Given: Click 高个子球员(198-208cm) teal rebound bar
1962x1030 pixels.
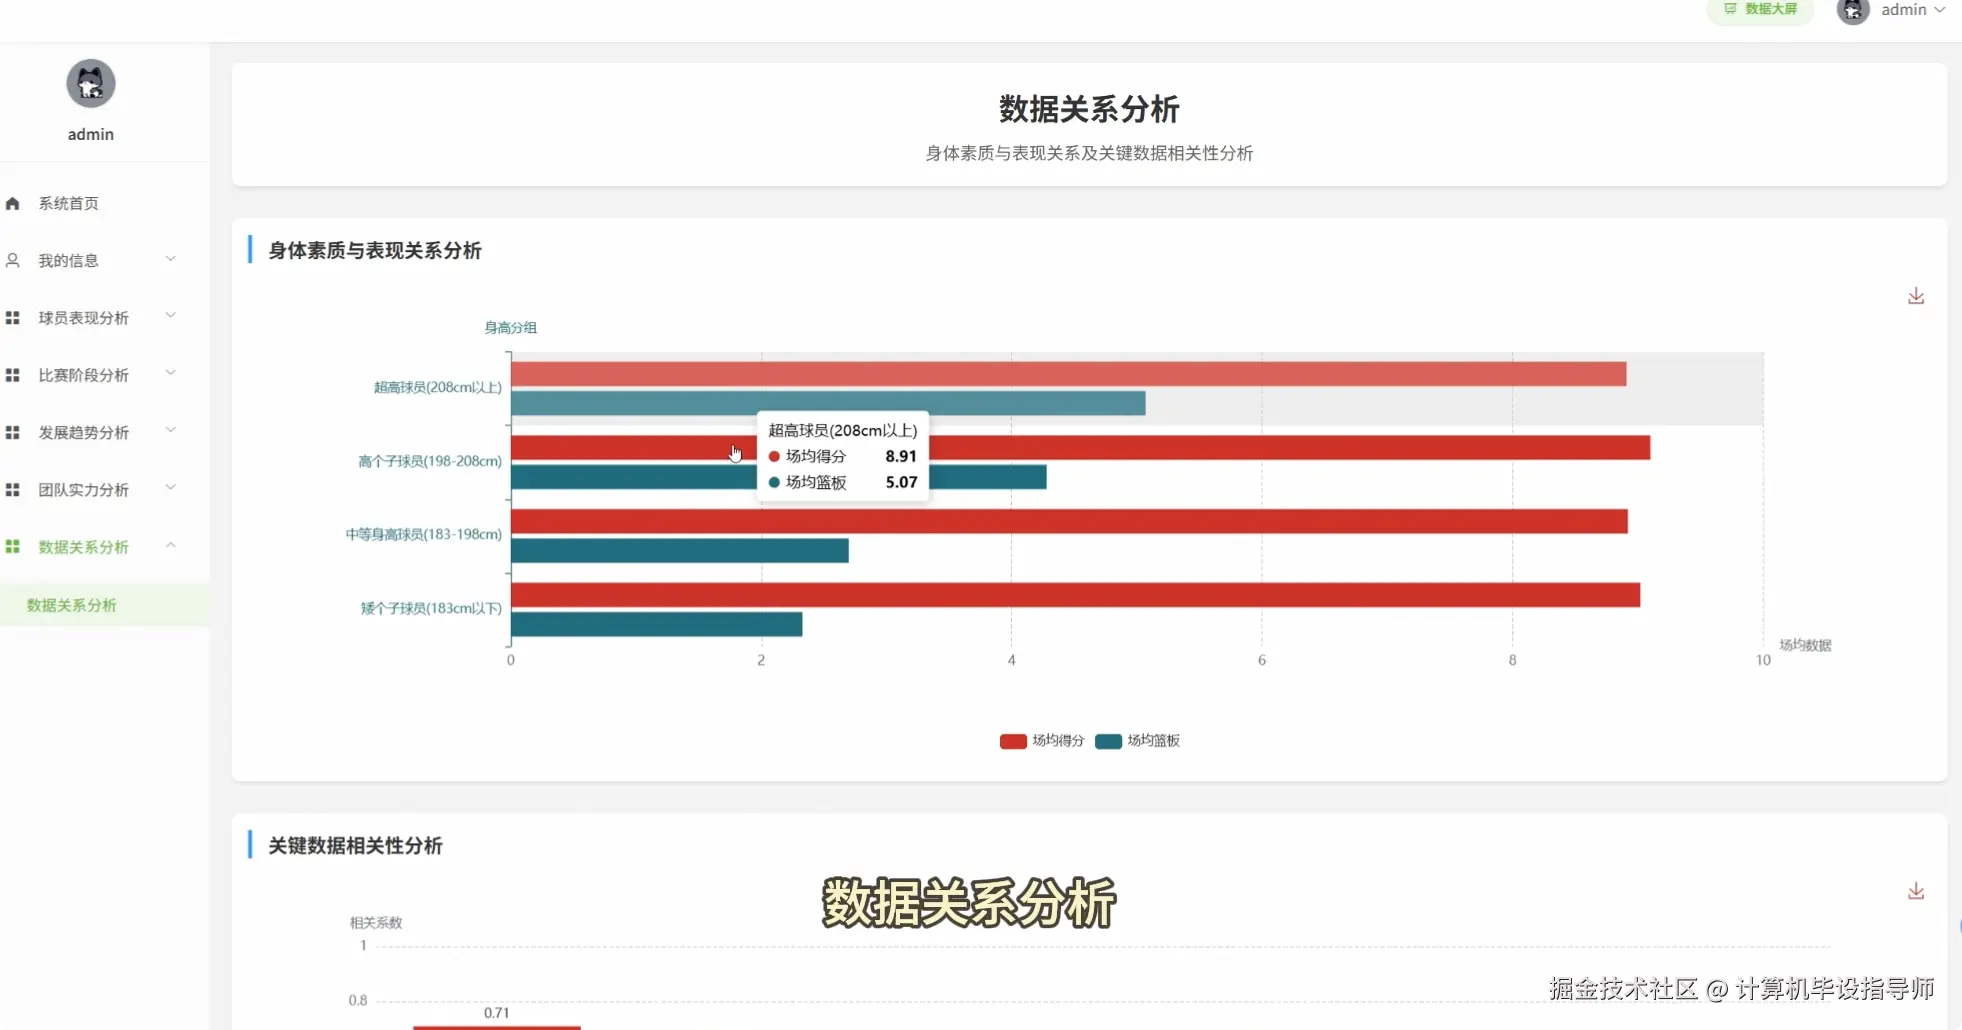Looking at the screenshot, I should 988,477.
